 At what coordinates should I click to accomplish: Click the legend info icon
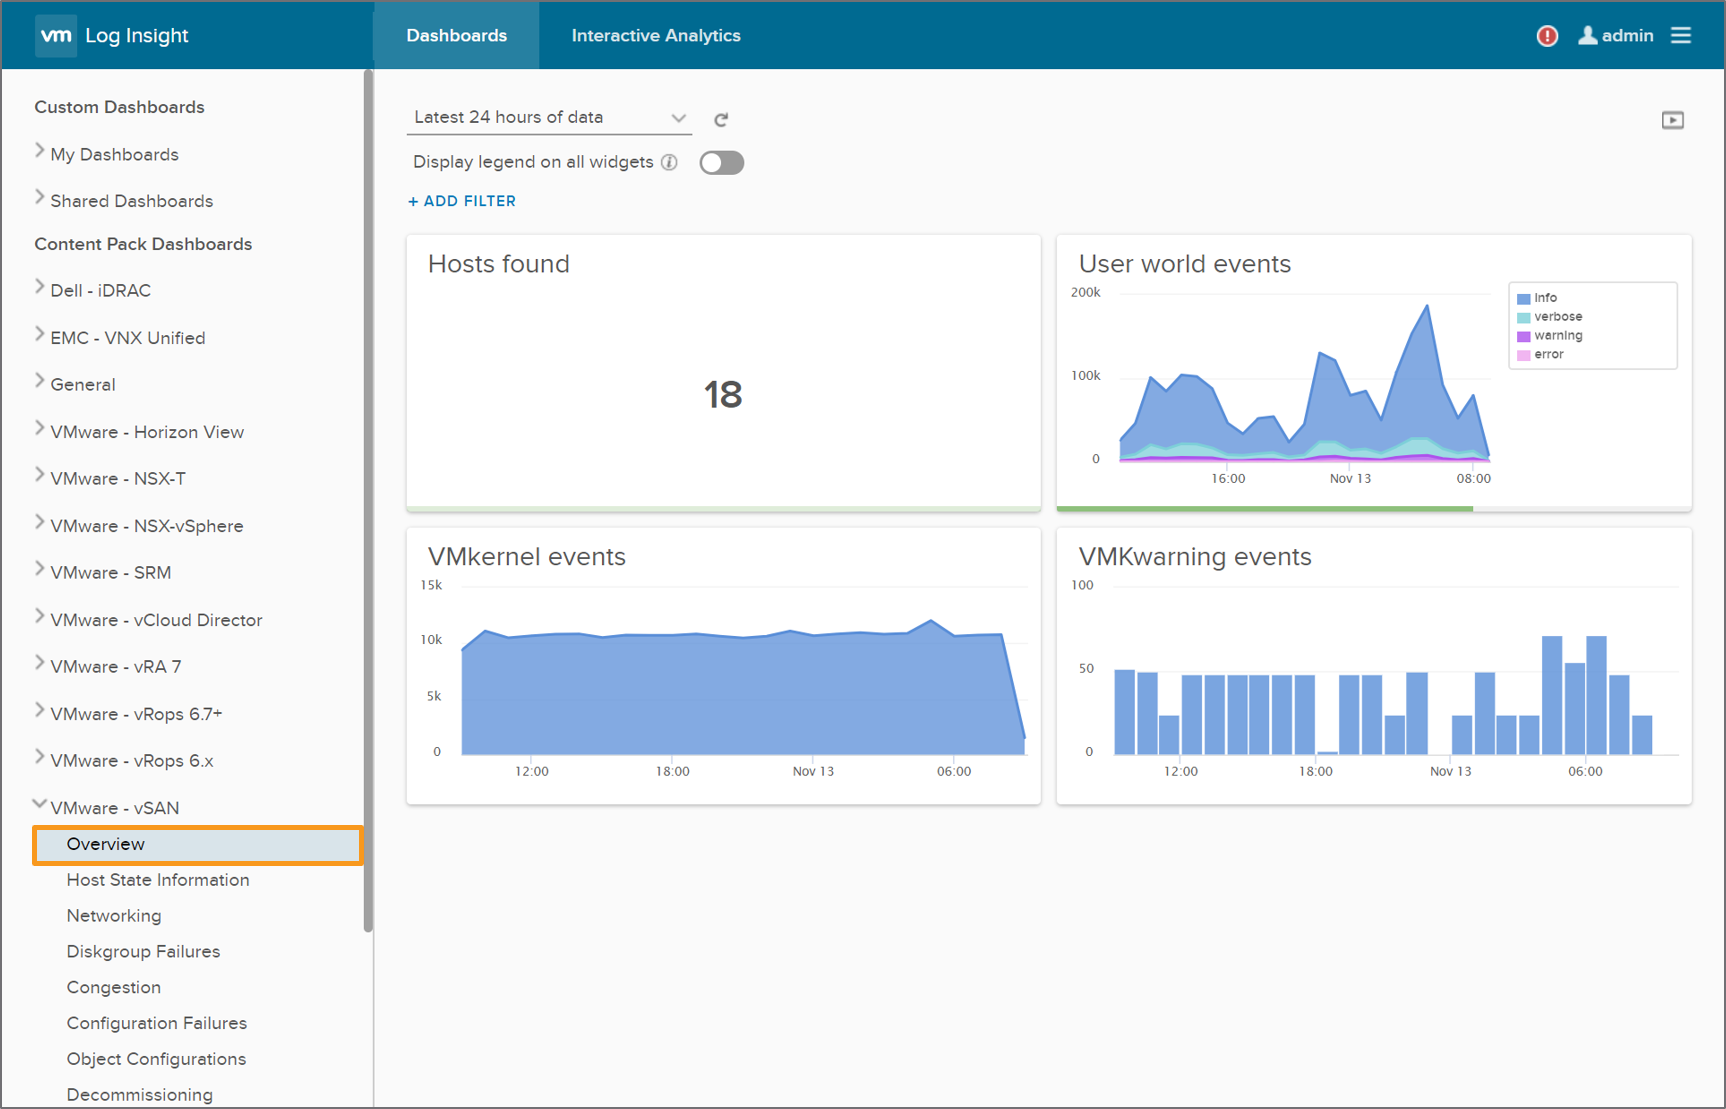tap(669, 162)
